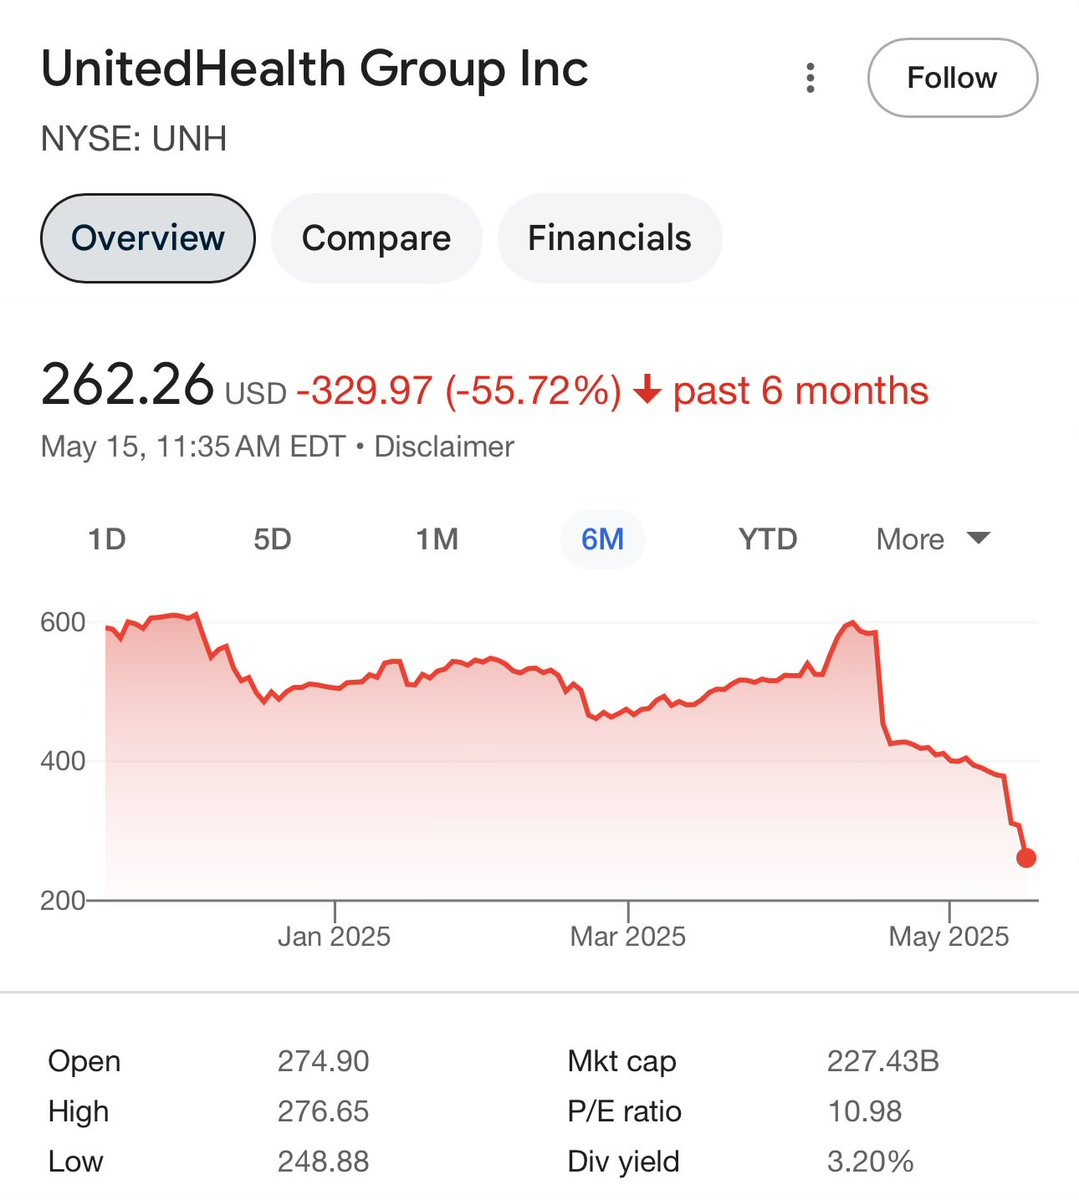Select the YTD time range
The height and width of the screenshot is (1200, 1079).
pos(767,539)
